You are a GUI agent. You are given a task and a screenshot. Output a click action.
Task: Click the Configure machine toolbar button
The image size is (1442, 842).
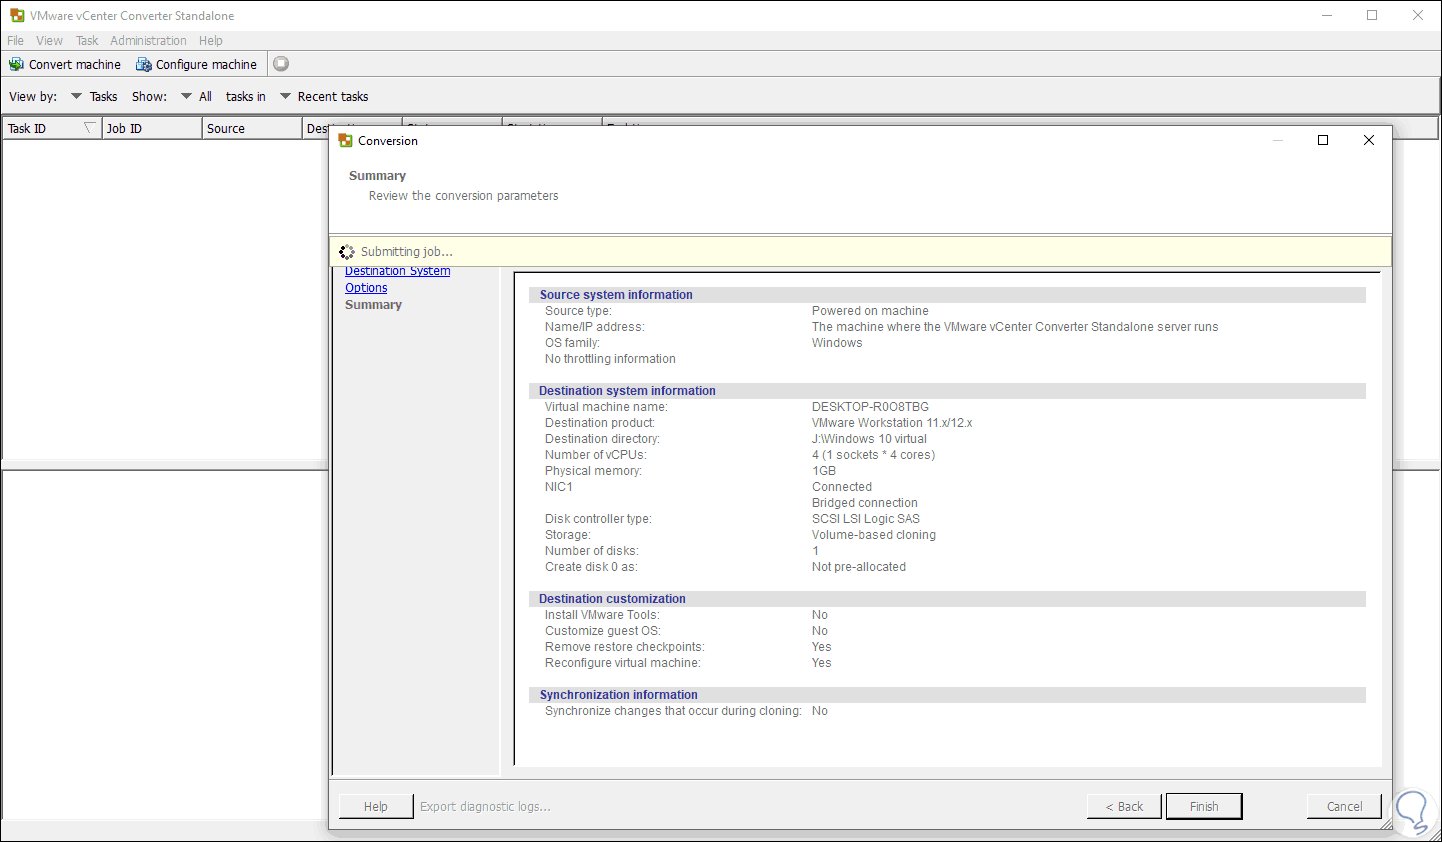click(197, 64)
